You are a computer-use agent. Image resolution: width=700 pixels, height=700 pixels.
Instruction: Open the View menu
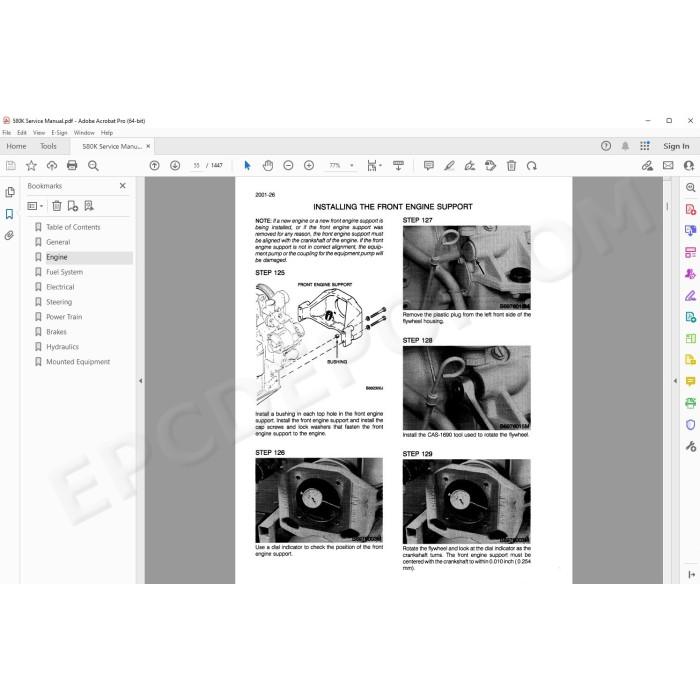(x=39, y=133)
